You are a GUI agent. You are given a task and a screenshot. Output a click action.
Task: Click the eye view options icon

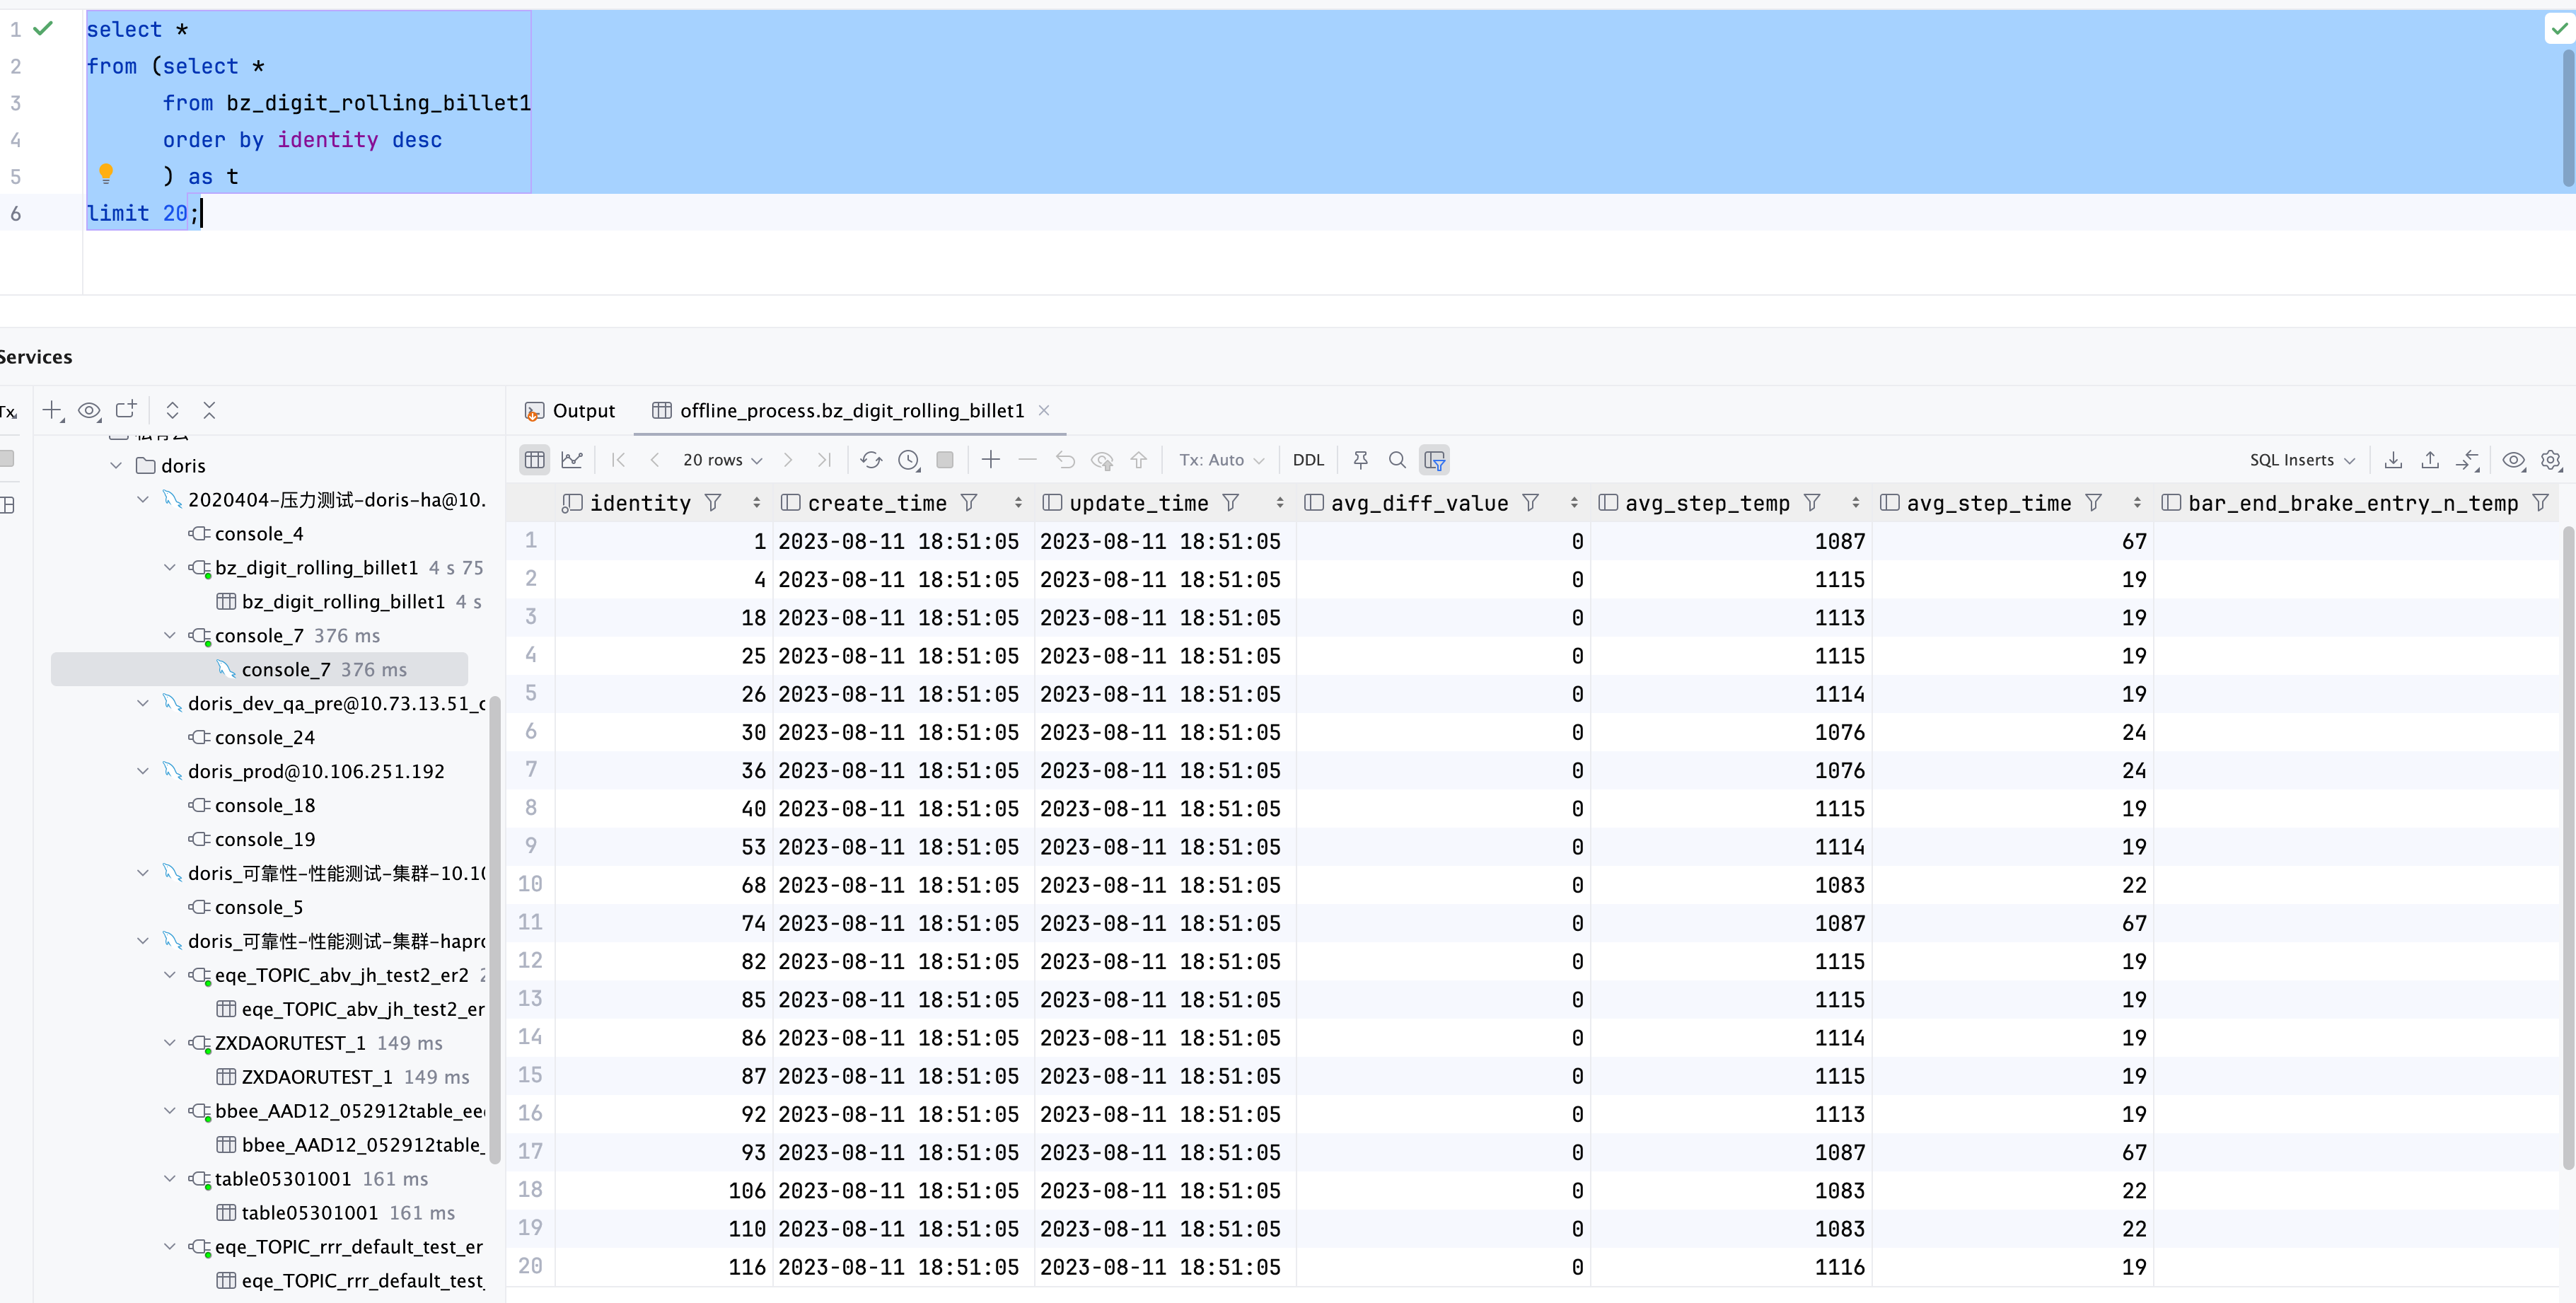coord(2514,460)
